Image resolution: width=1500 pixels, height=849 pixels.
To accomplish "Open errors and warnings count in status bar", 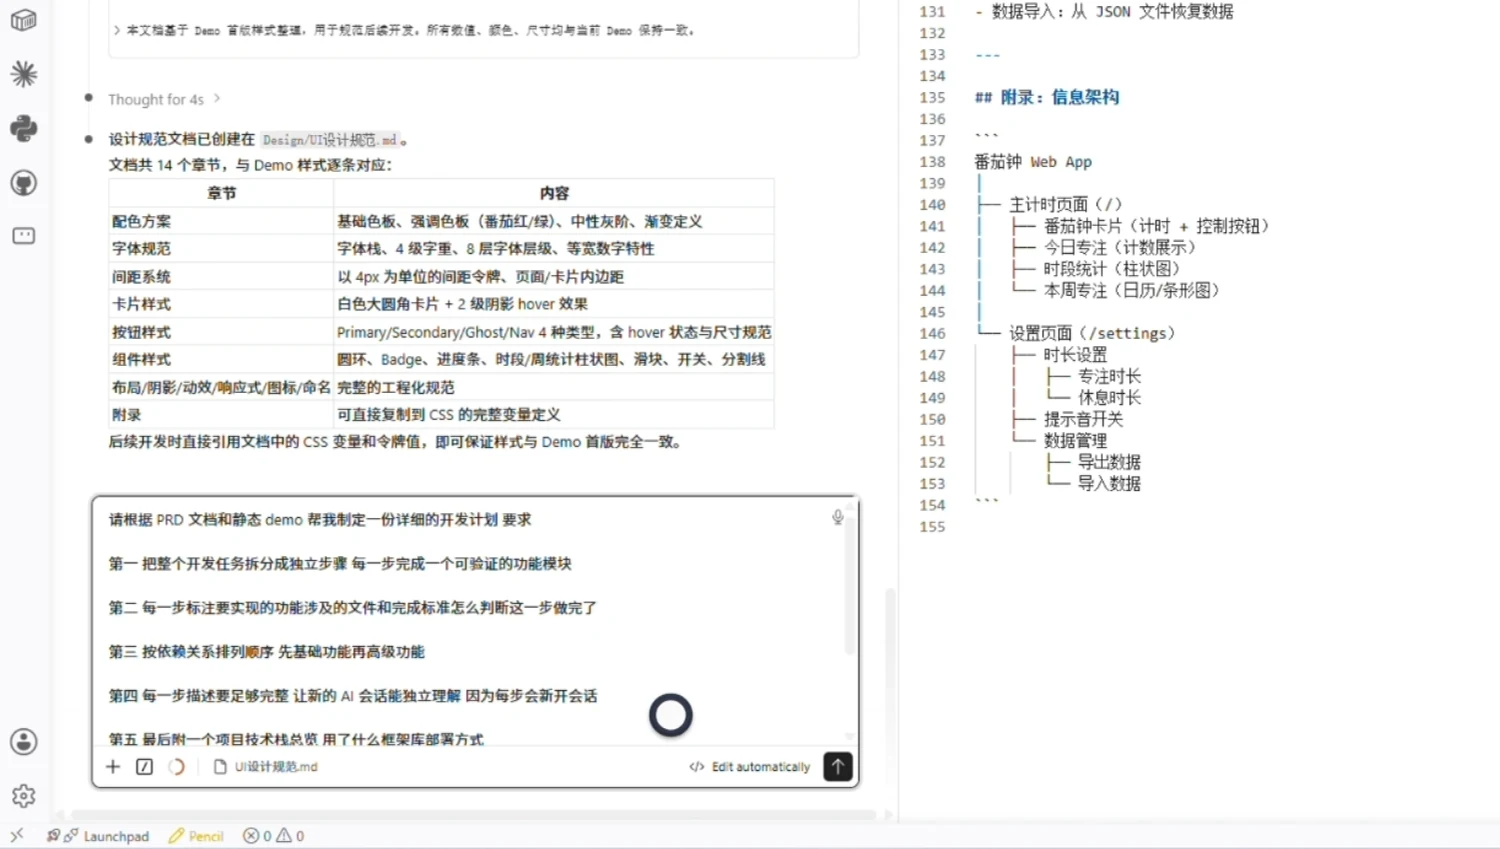I will [274, 836].
